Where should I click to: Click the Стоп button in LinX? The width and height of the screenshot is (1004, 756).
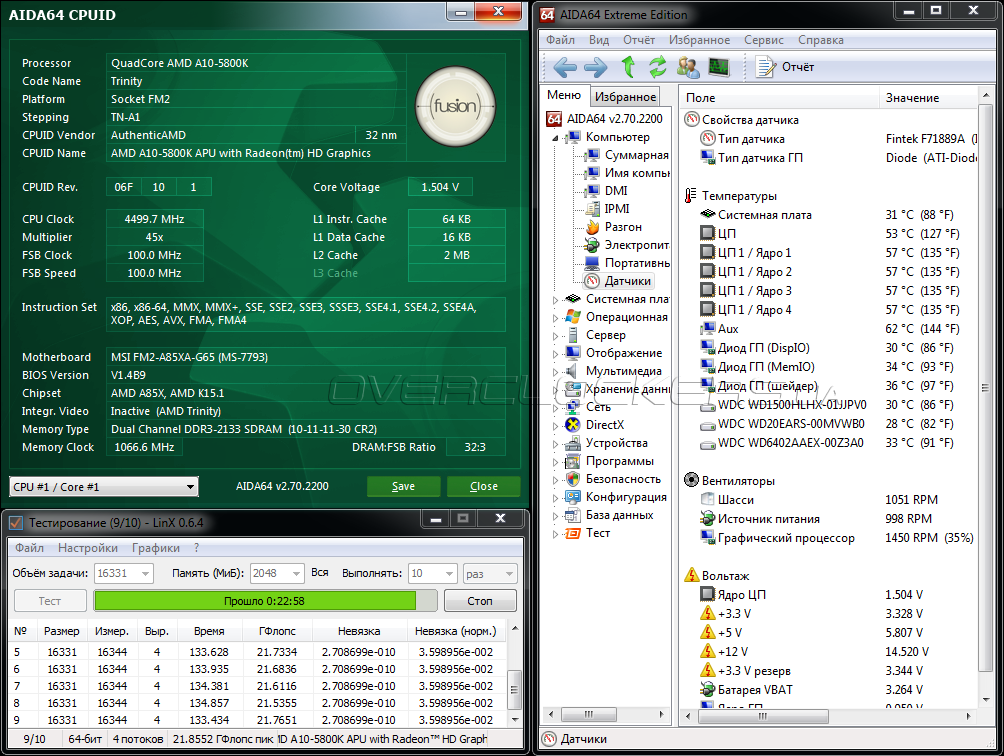tap(479, 601)
